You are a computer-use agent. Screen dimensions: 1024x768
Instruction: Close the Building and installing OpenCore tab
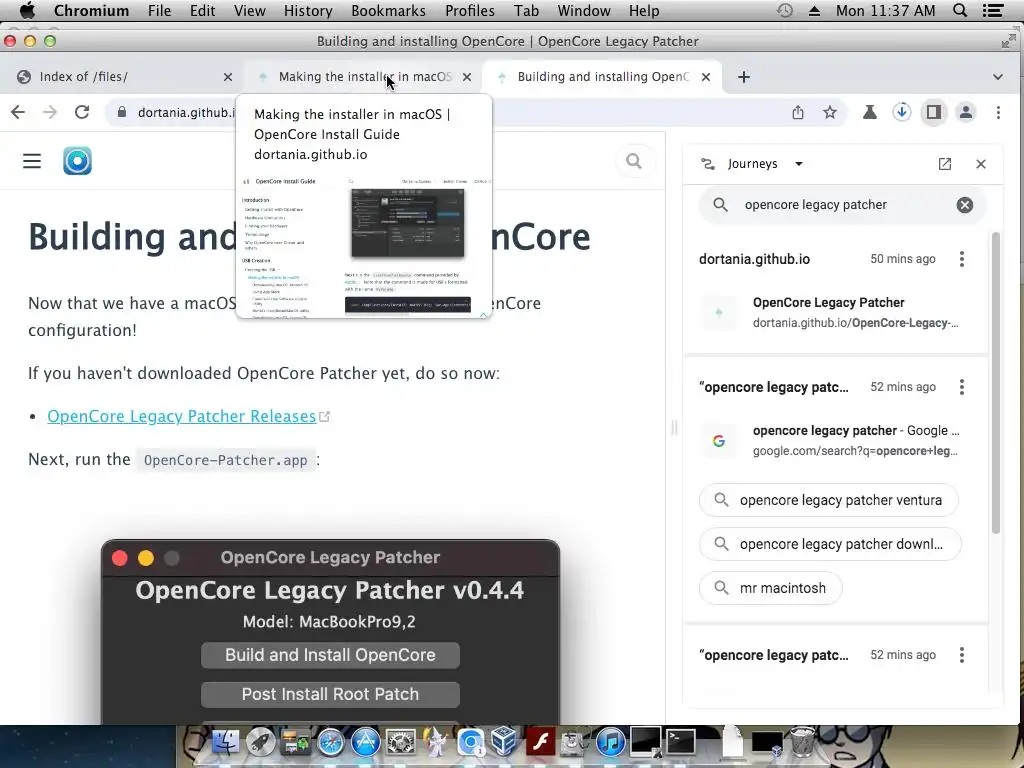coord(706,77)
